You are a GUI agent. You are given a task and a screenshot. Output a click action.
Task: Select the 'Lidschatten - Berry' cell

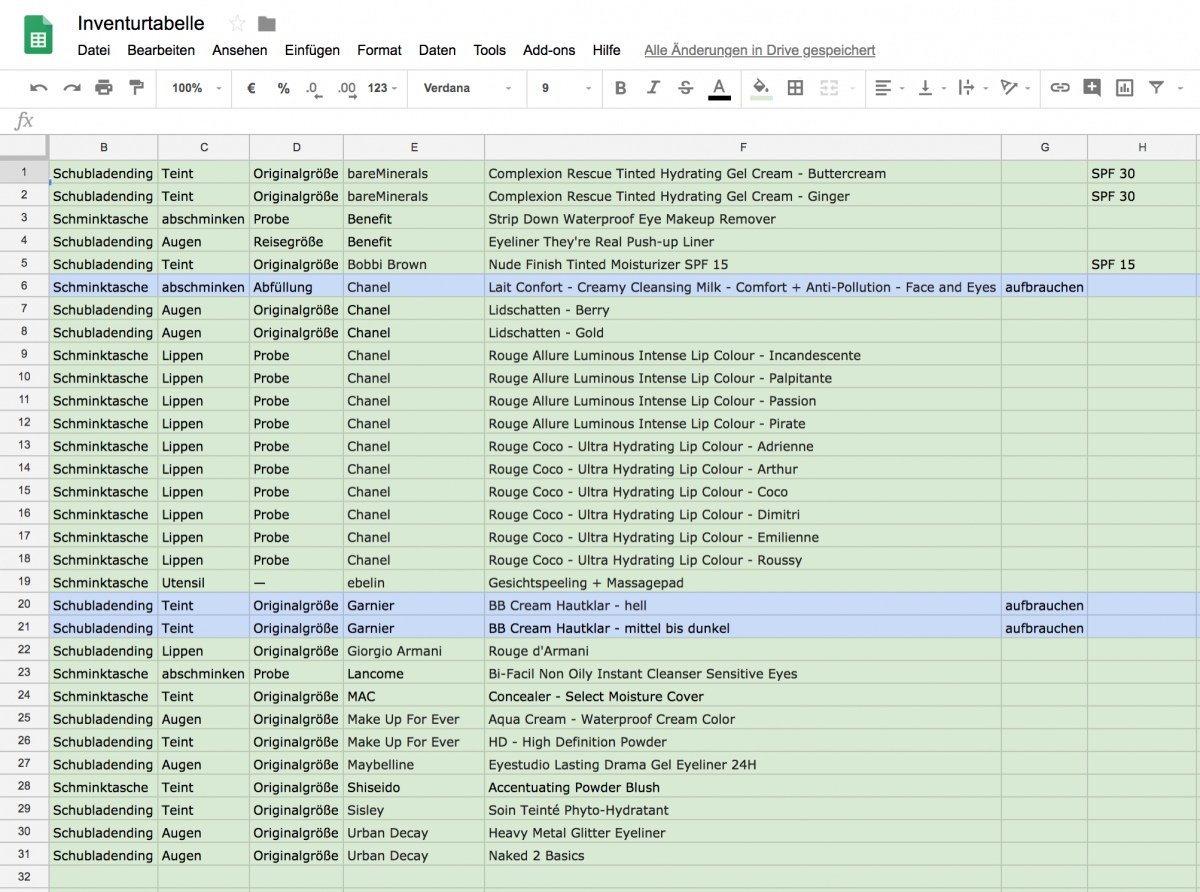743,310
